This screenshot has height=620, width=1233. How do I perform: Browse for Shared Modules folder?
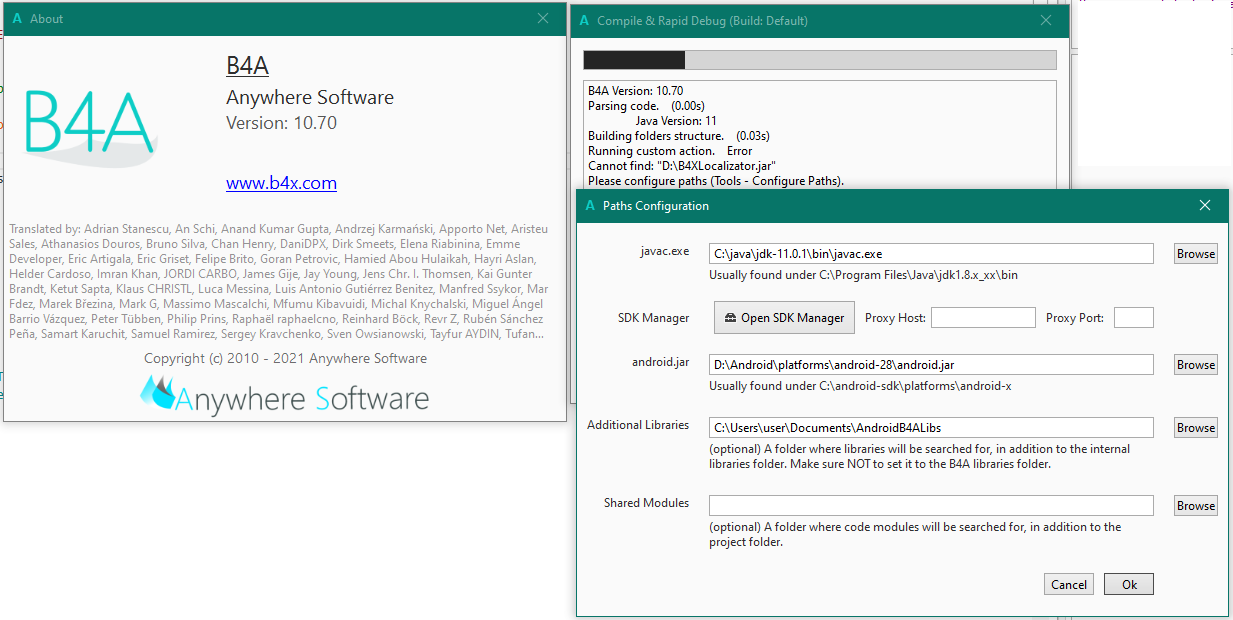click(1195, 506)
